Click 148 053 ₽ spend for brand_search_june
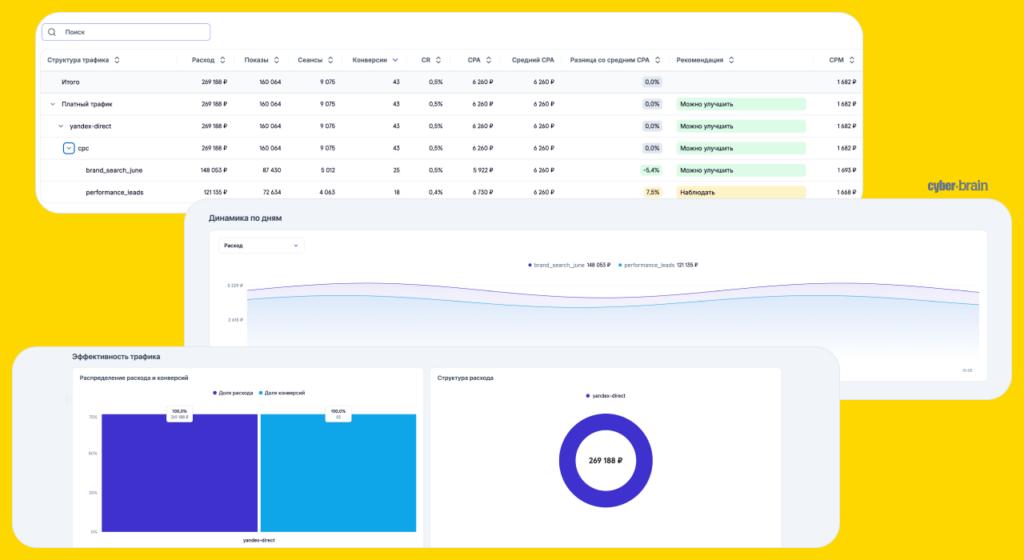This screenshot has height=560, width=1024. 214,170
